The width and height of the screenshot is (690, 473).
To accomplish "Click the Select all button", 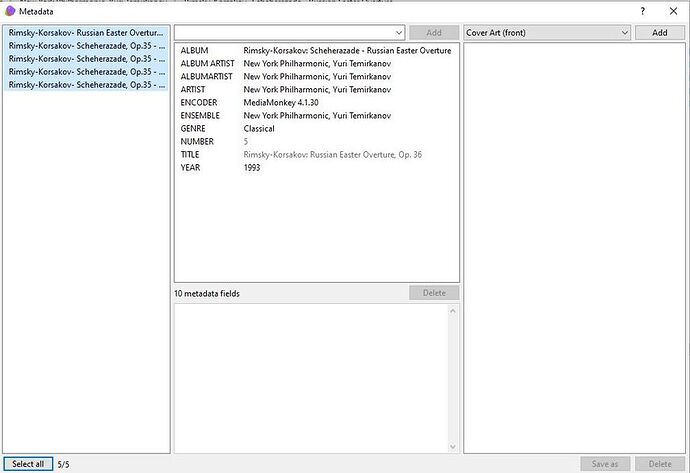I will tap(28, 464).
